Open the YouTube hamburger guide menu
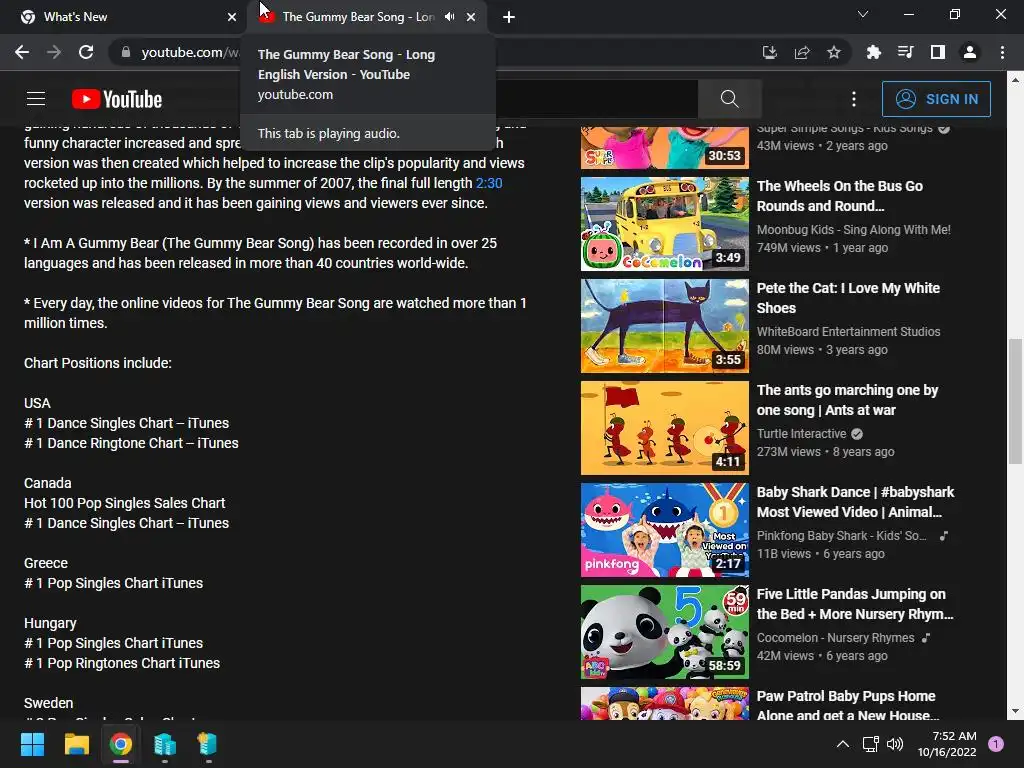The width and height of the screenshot is (1024, 768). [36, 99]
